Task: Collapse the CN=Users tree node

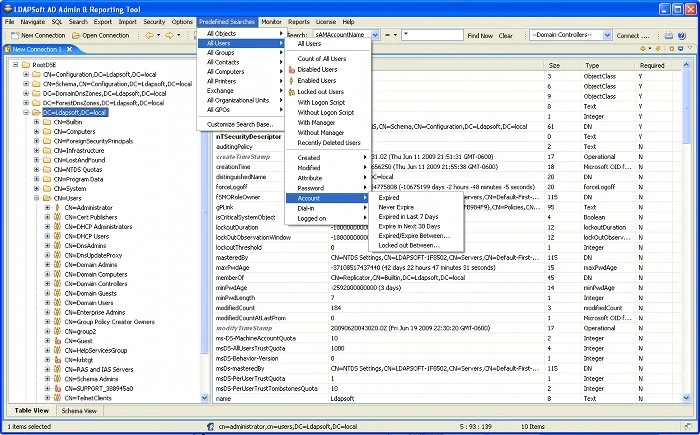Action: (x=37, y=198)
